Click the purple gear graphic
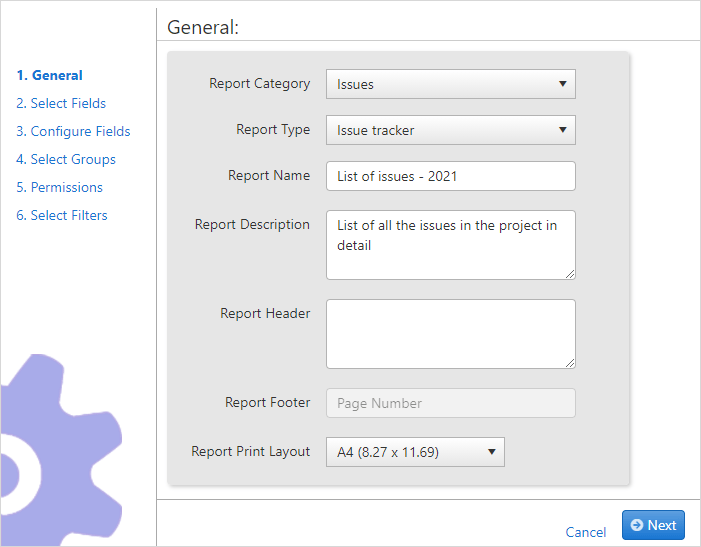 pyautogui.click(x=60, y=449)
